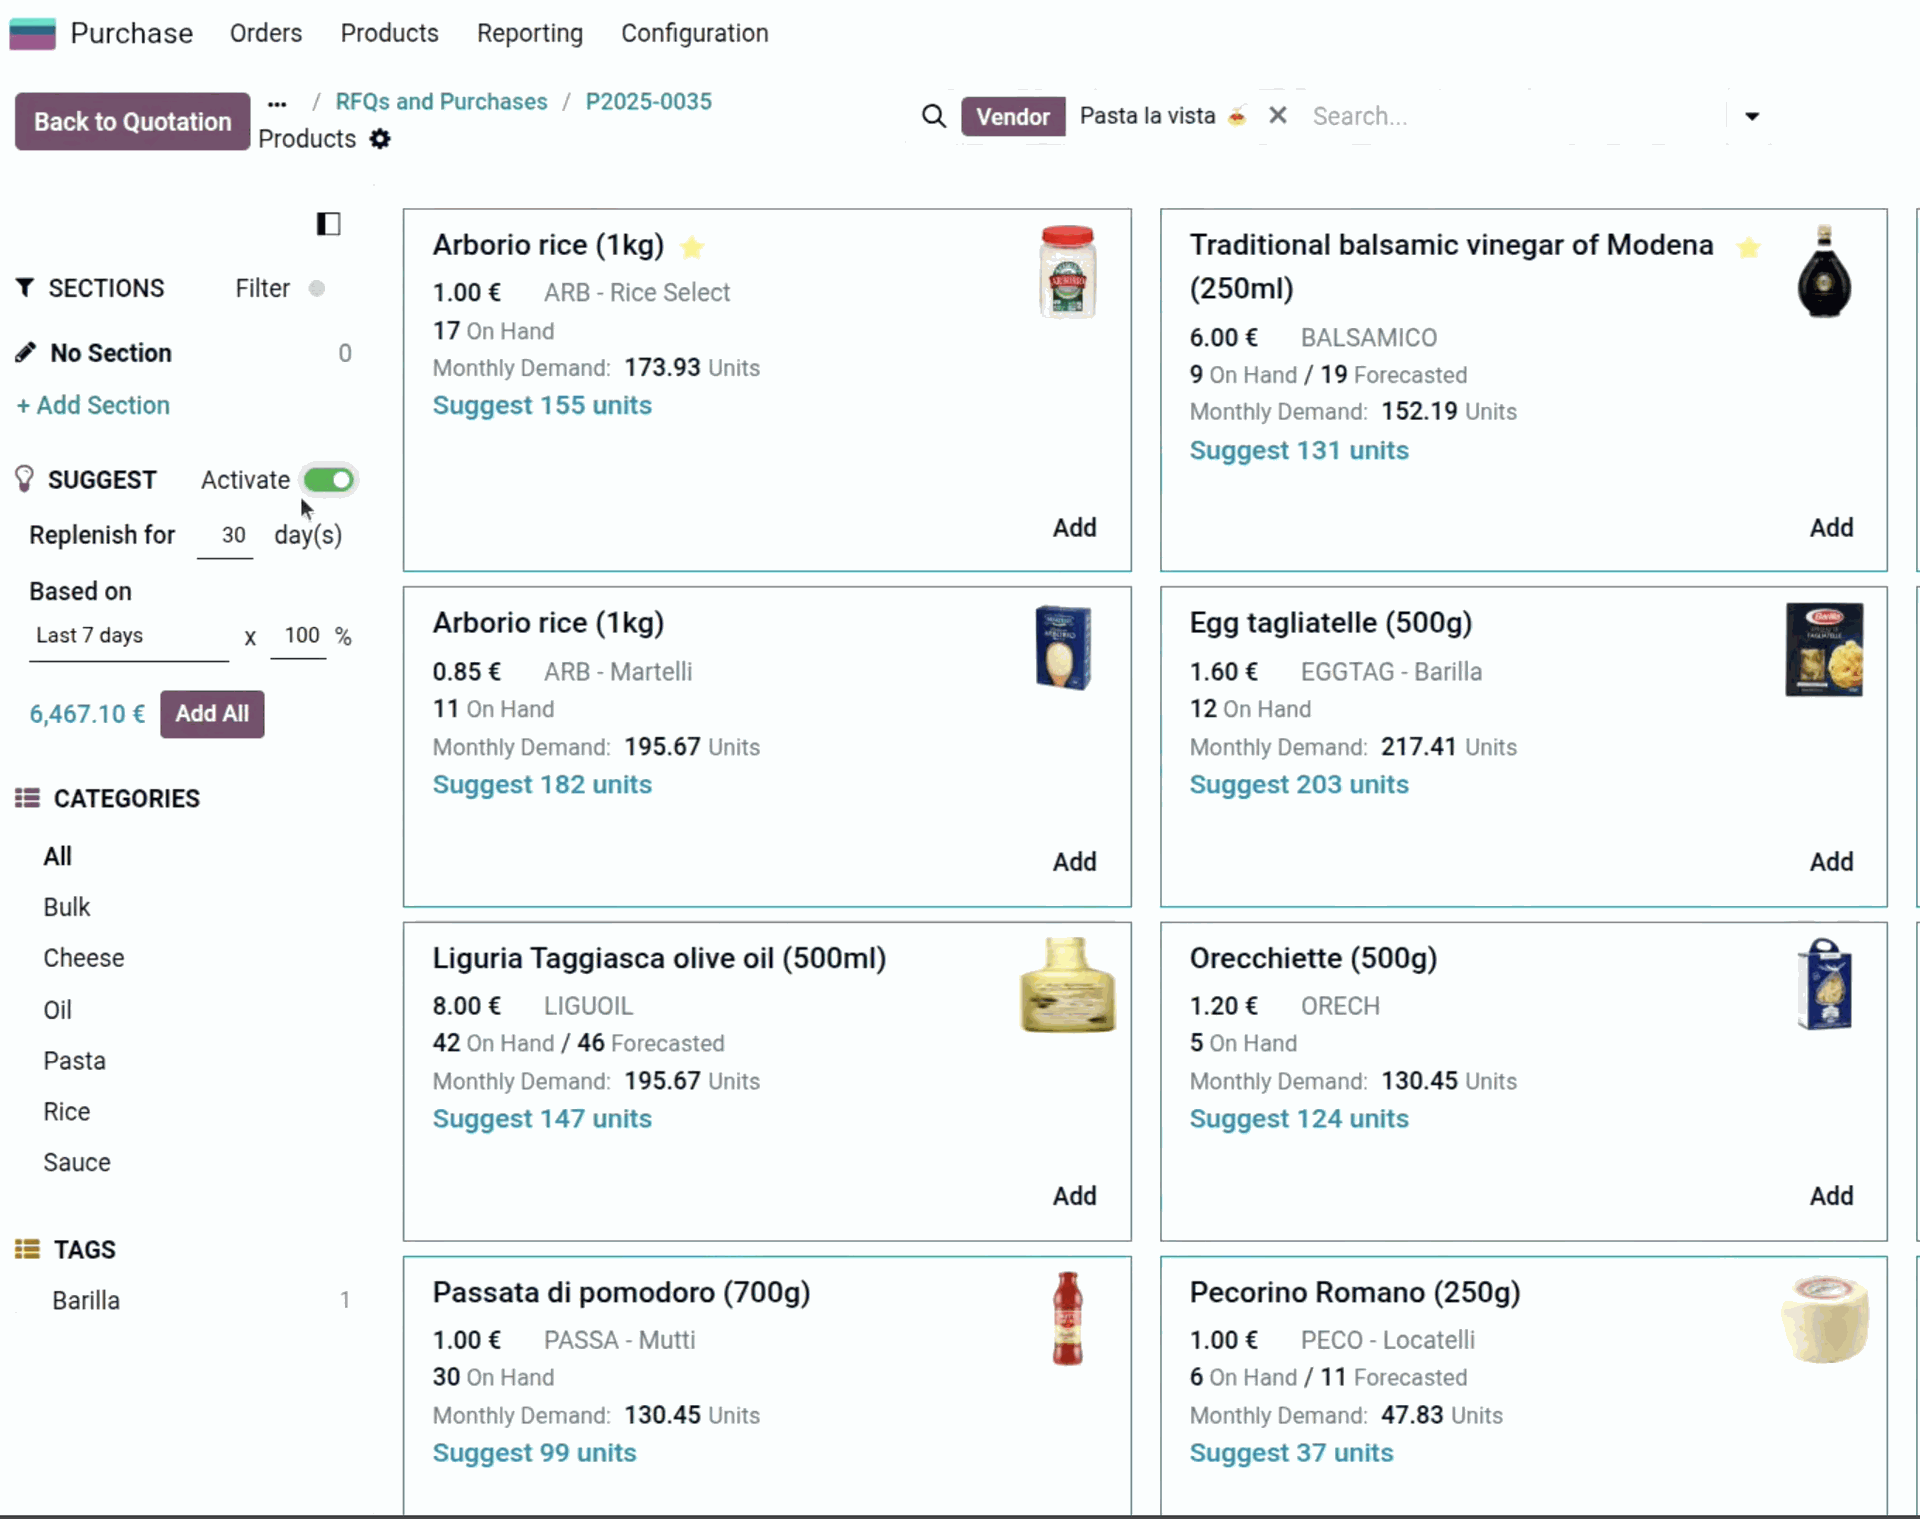Open the Configuration menu
The height and width of the screenshot is (1519, 1920).
click(694, 33)
